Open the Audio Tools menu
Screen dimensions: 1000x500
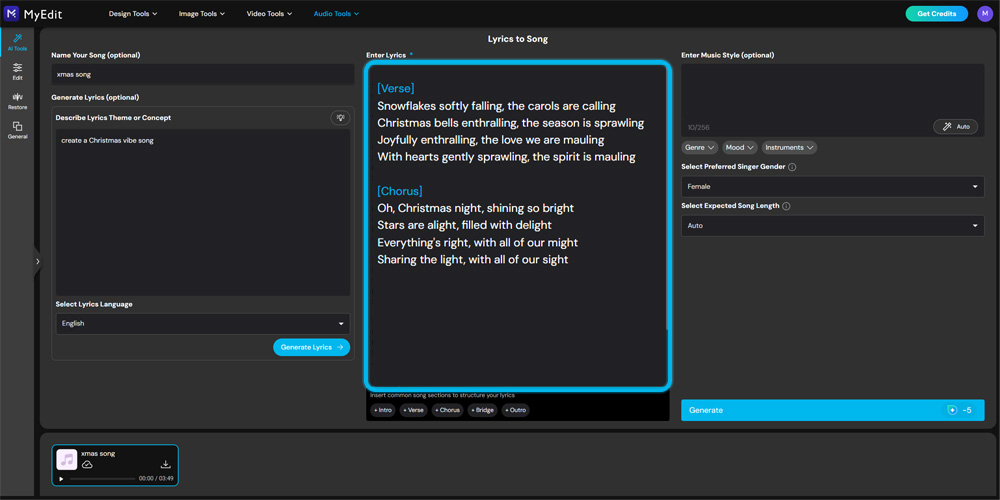pyautogui.click(x=336, y=13)
